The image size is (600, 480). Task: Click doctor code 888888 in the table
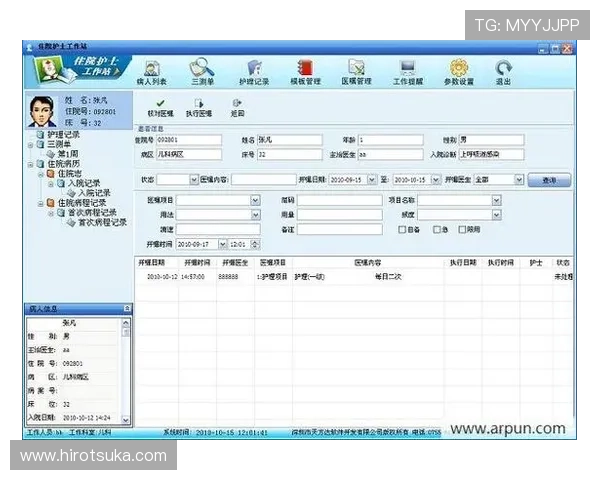[228, 276]
